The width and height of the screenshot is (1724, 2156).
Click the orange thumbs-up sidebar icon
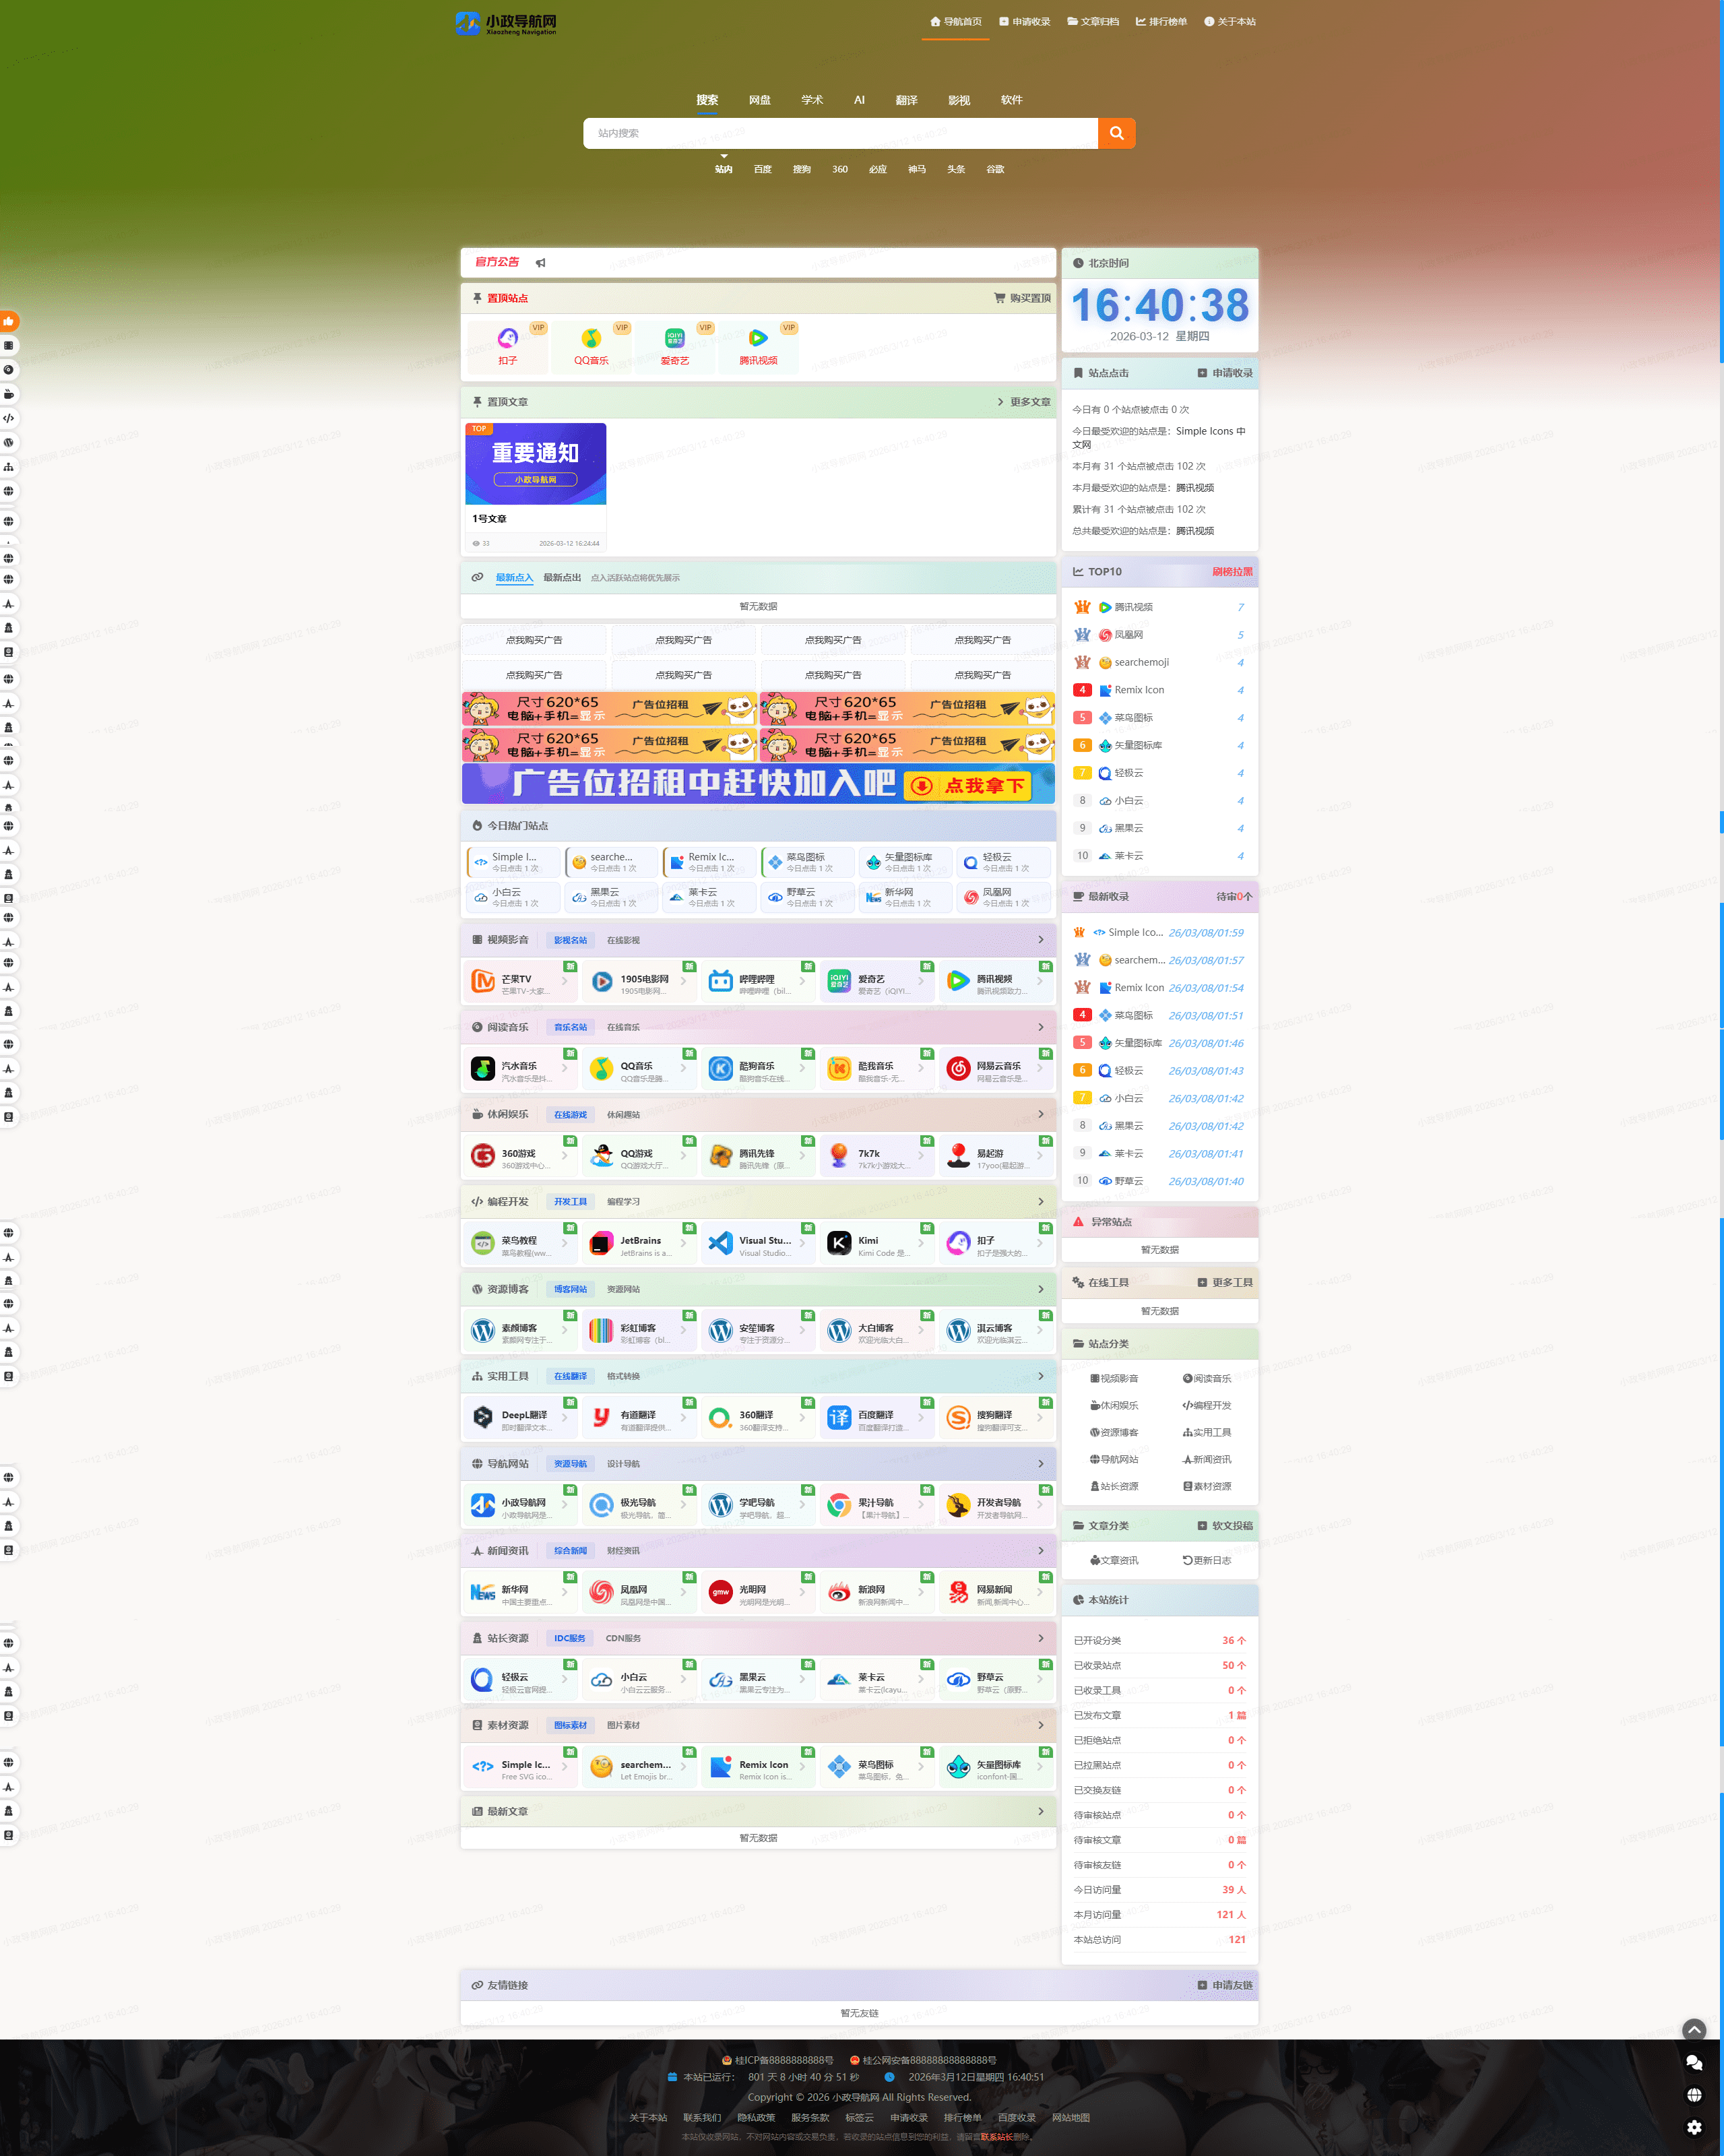(x=9, y=321)
